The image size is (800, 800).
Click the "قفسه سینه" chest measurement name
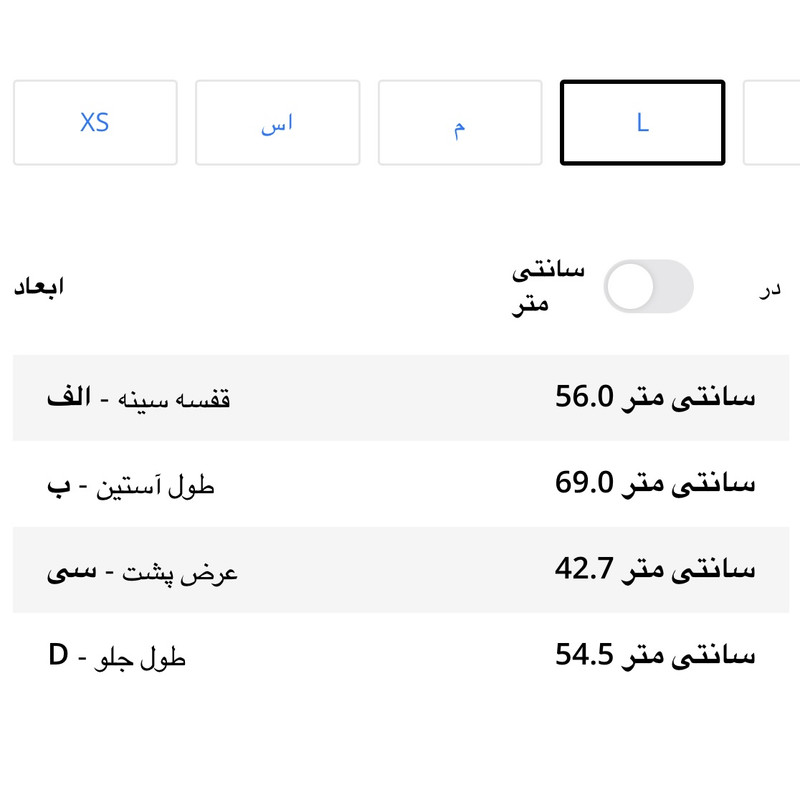[x=176, y=399]
